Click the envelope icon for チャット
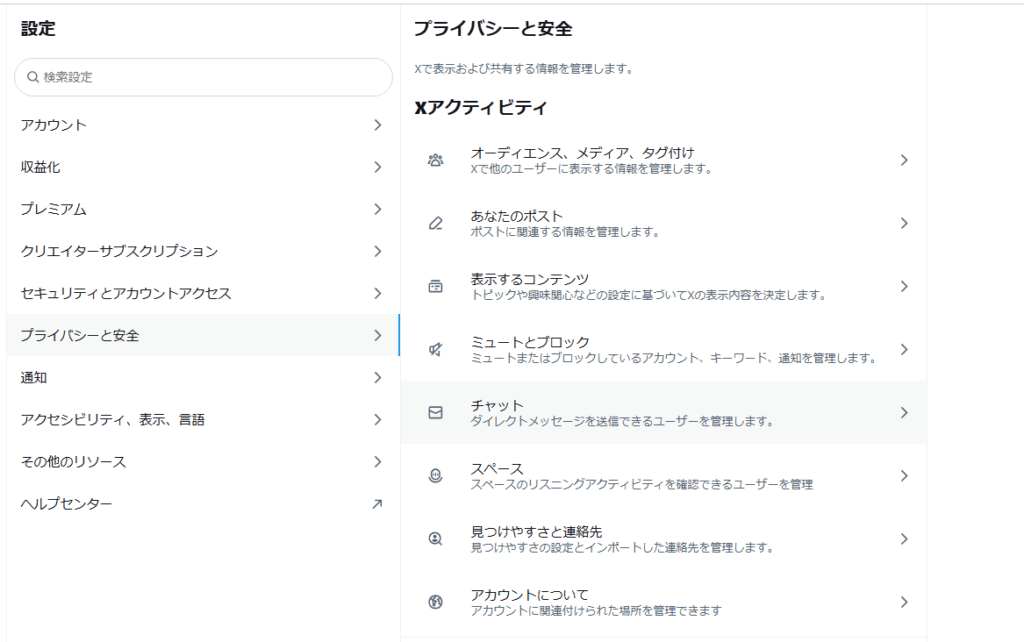 435,412
